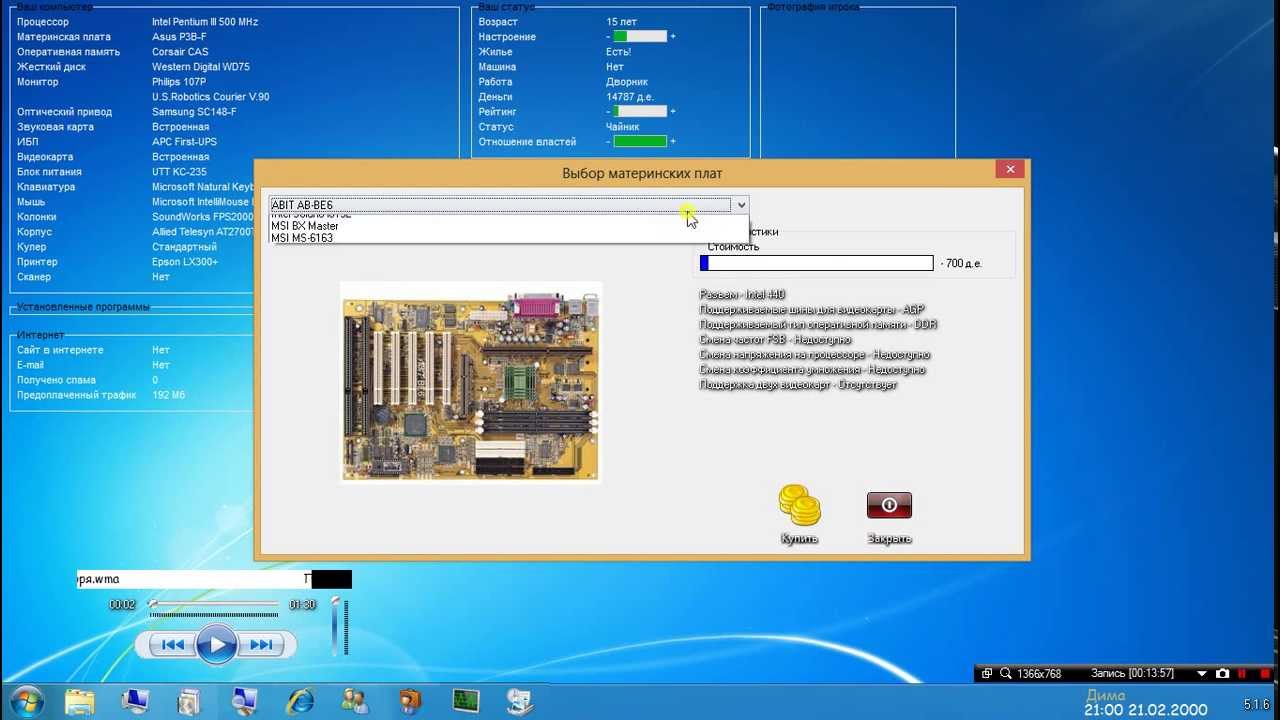Click the Закрыть label
Screen dimensions: 1280x720
point(889,539)
